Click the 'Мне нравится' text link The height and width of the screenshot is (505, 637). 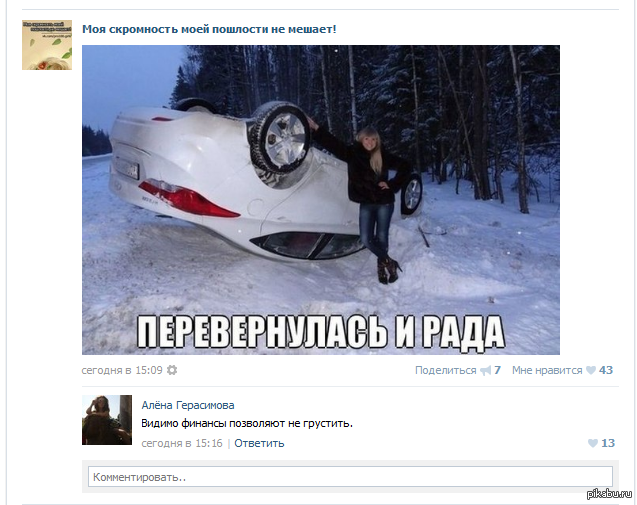click(x=547, y=370)
